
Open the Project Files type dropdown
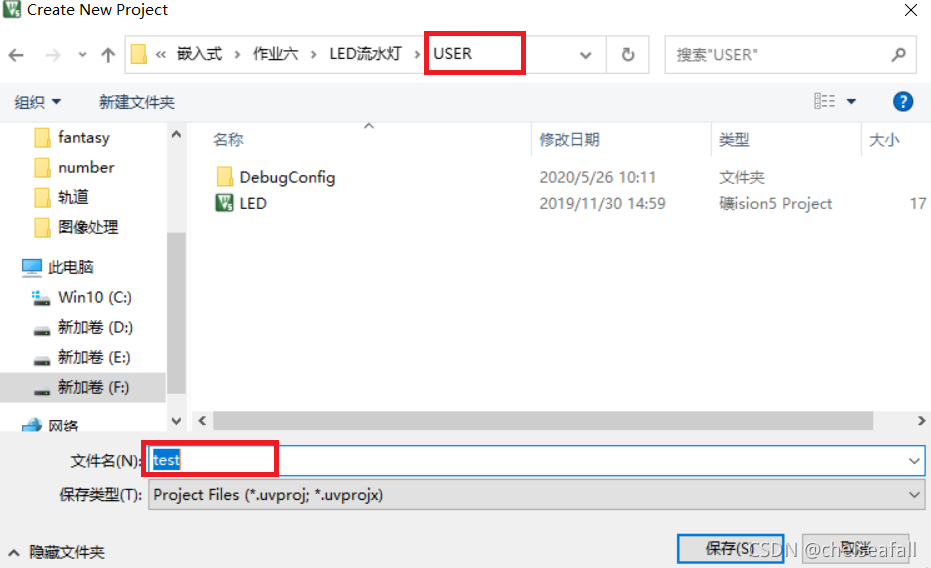point(914,494)
